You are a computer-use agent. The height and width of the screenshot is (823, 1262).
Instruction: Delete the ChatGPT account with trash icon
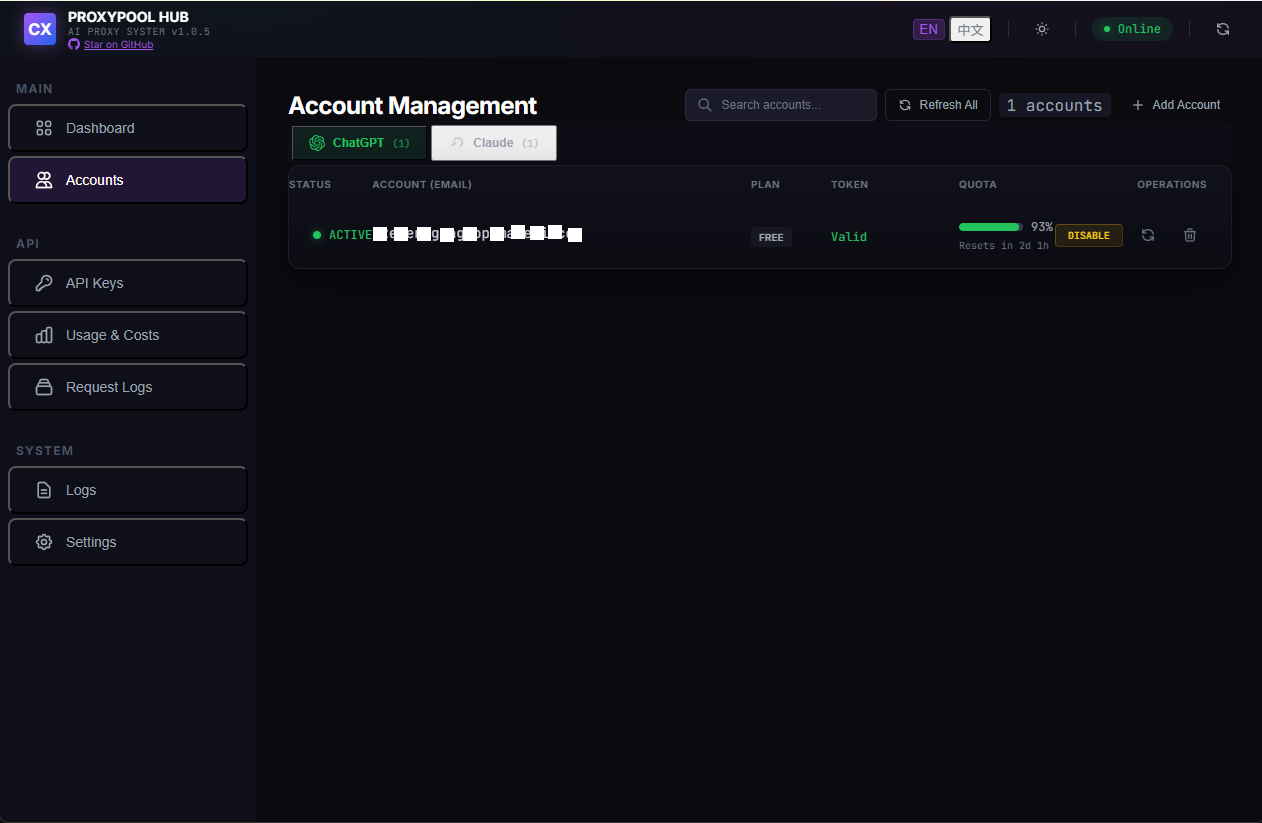click(x=1190, y=235)
